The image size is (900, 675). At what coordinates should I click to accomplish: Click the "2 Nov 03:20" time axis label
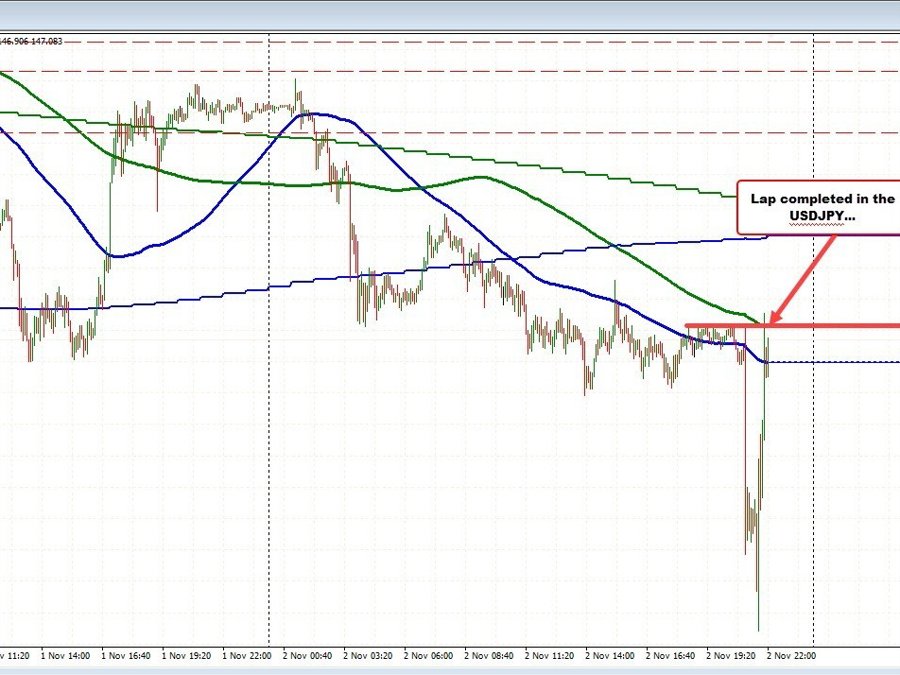click(x=368, y=656)
